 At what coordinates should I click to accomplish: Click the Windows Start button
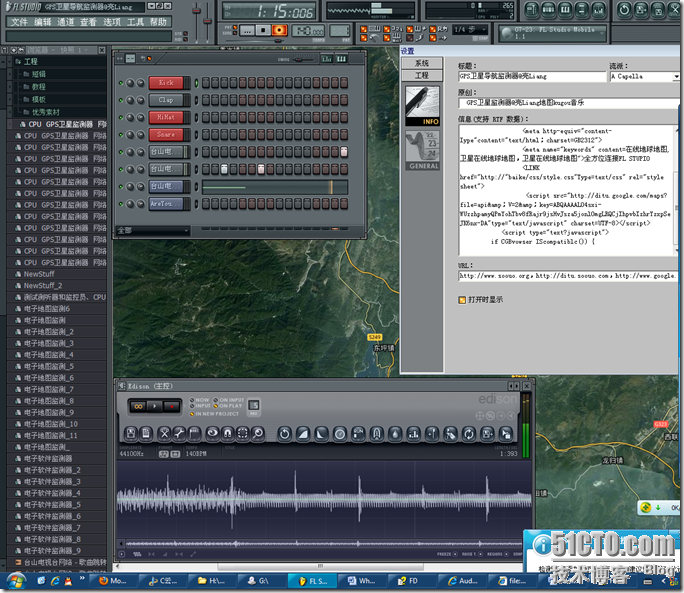[x=16, y=581]
